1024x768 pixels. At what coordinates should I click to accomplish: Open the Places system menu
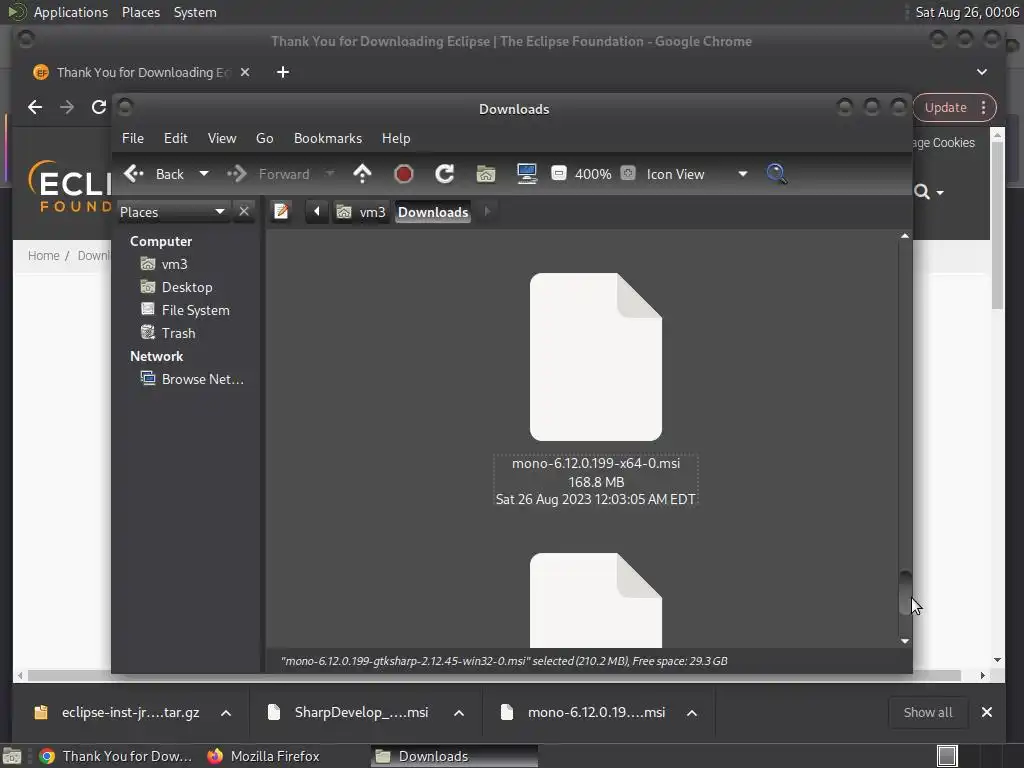(140, 12)
